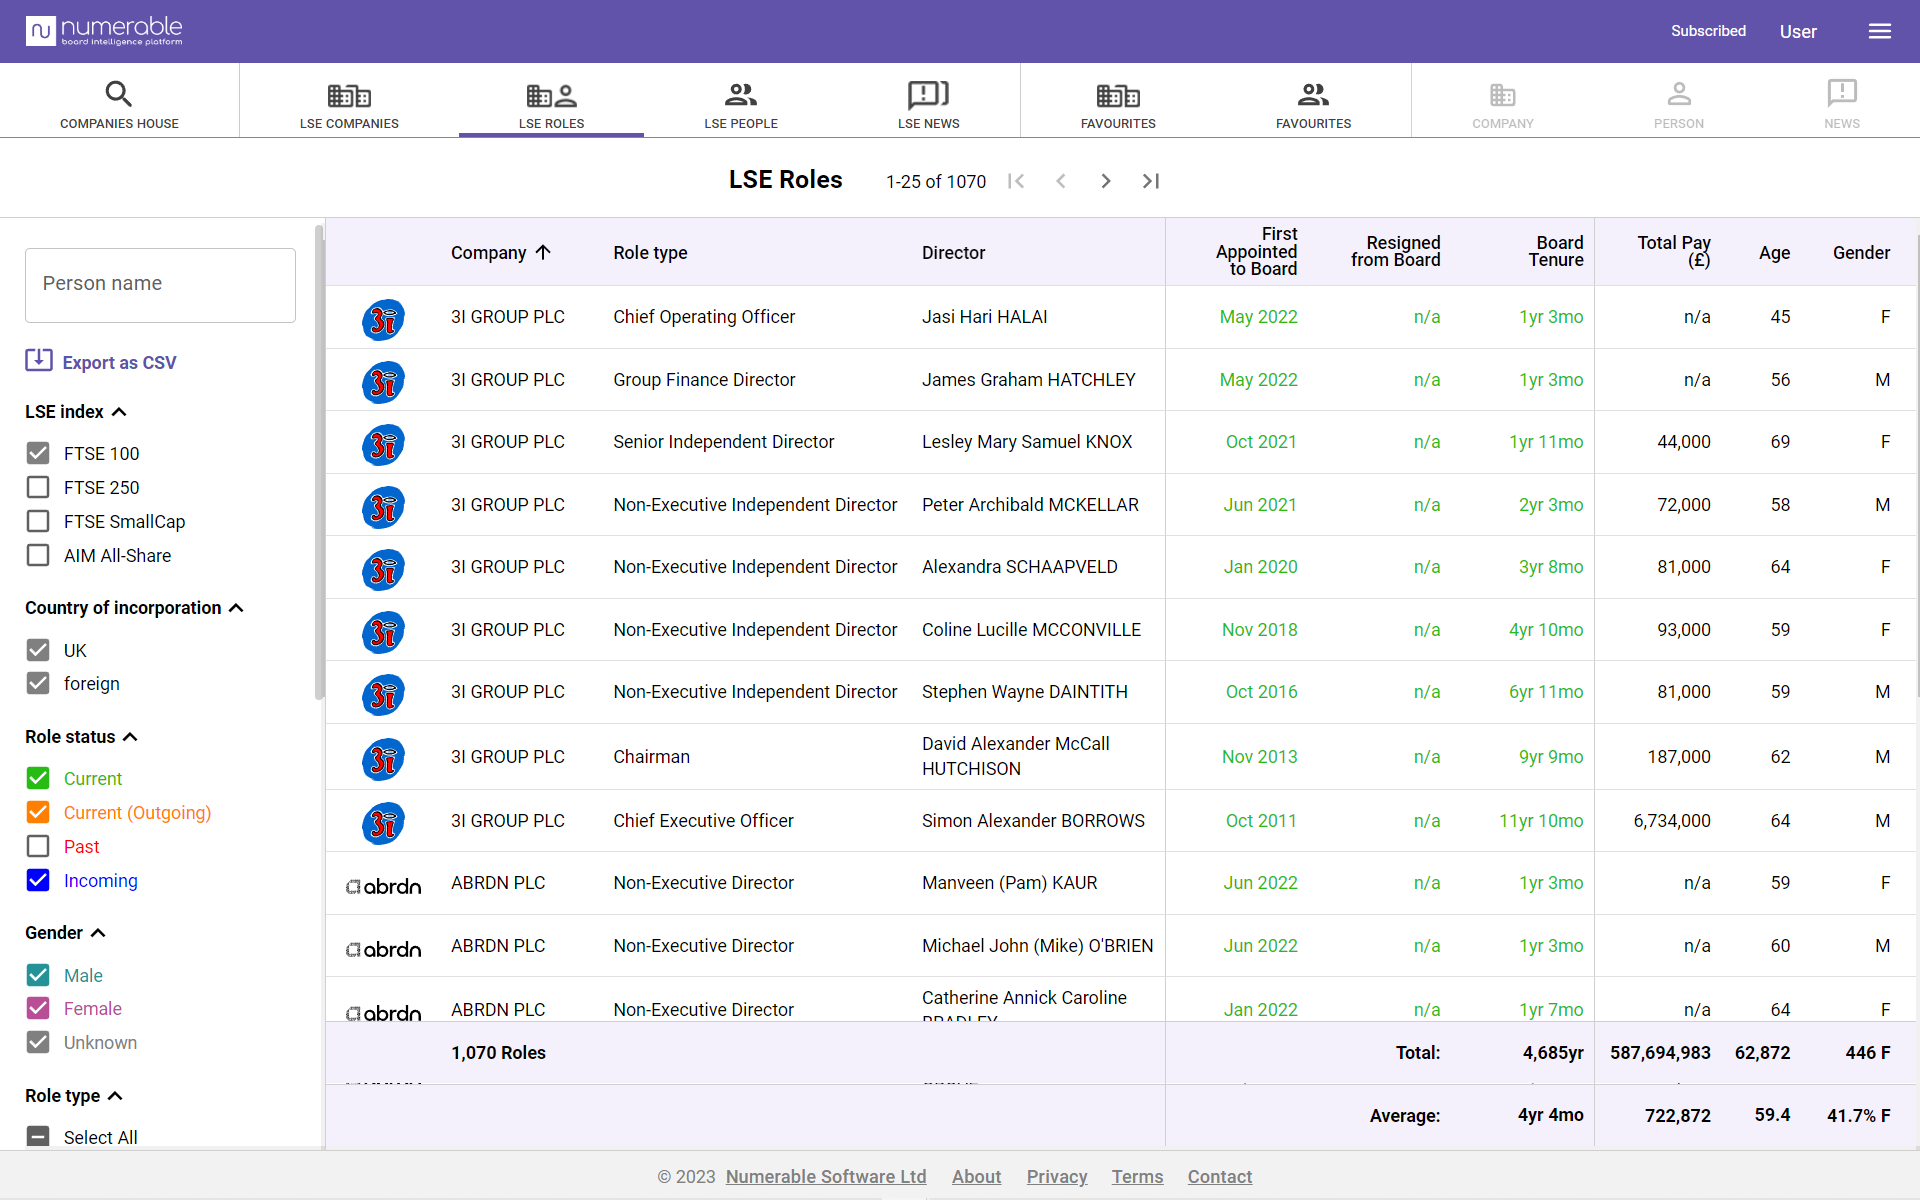Sort by Total Pay column
Image resolution: width=1920 pixels, height=1200 pixels.
pos(1673,252)
